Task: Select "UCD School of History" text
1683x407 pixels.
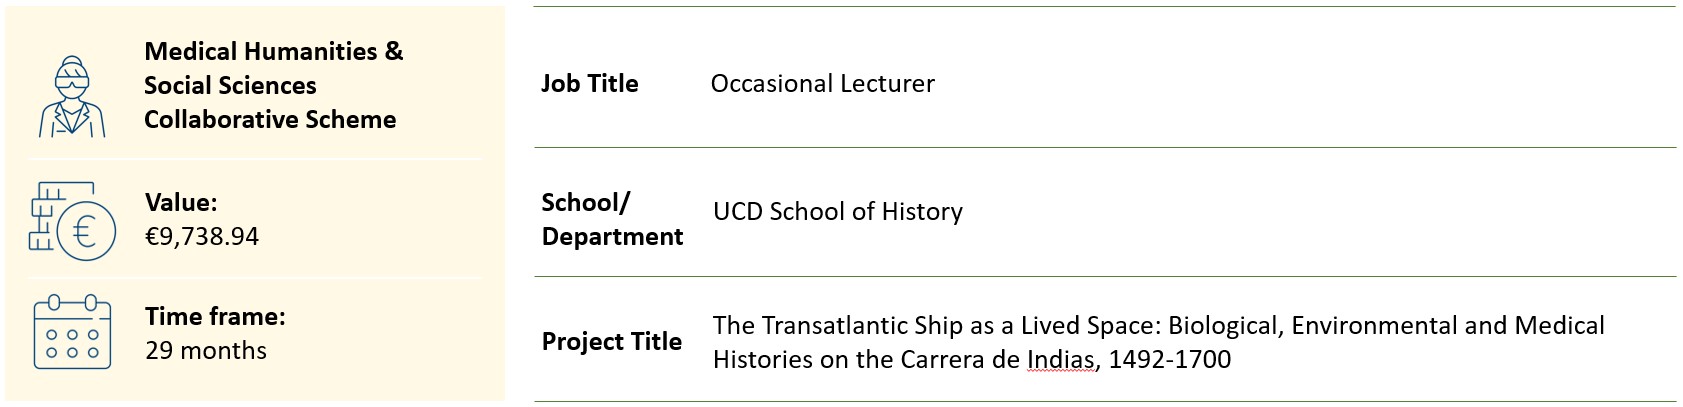Action: click(837, 211)
